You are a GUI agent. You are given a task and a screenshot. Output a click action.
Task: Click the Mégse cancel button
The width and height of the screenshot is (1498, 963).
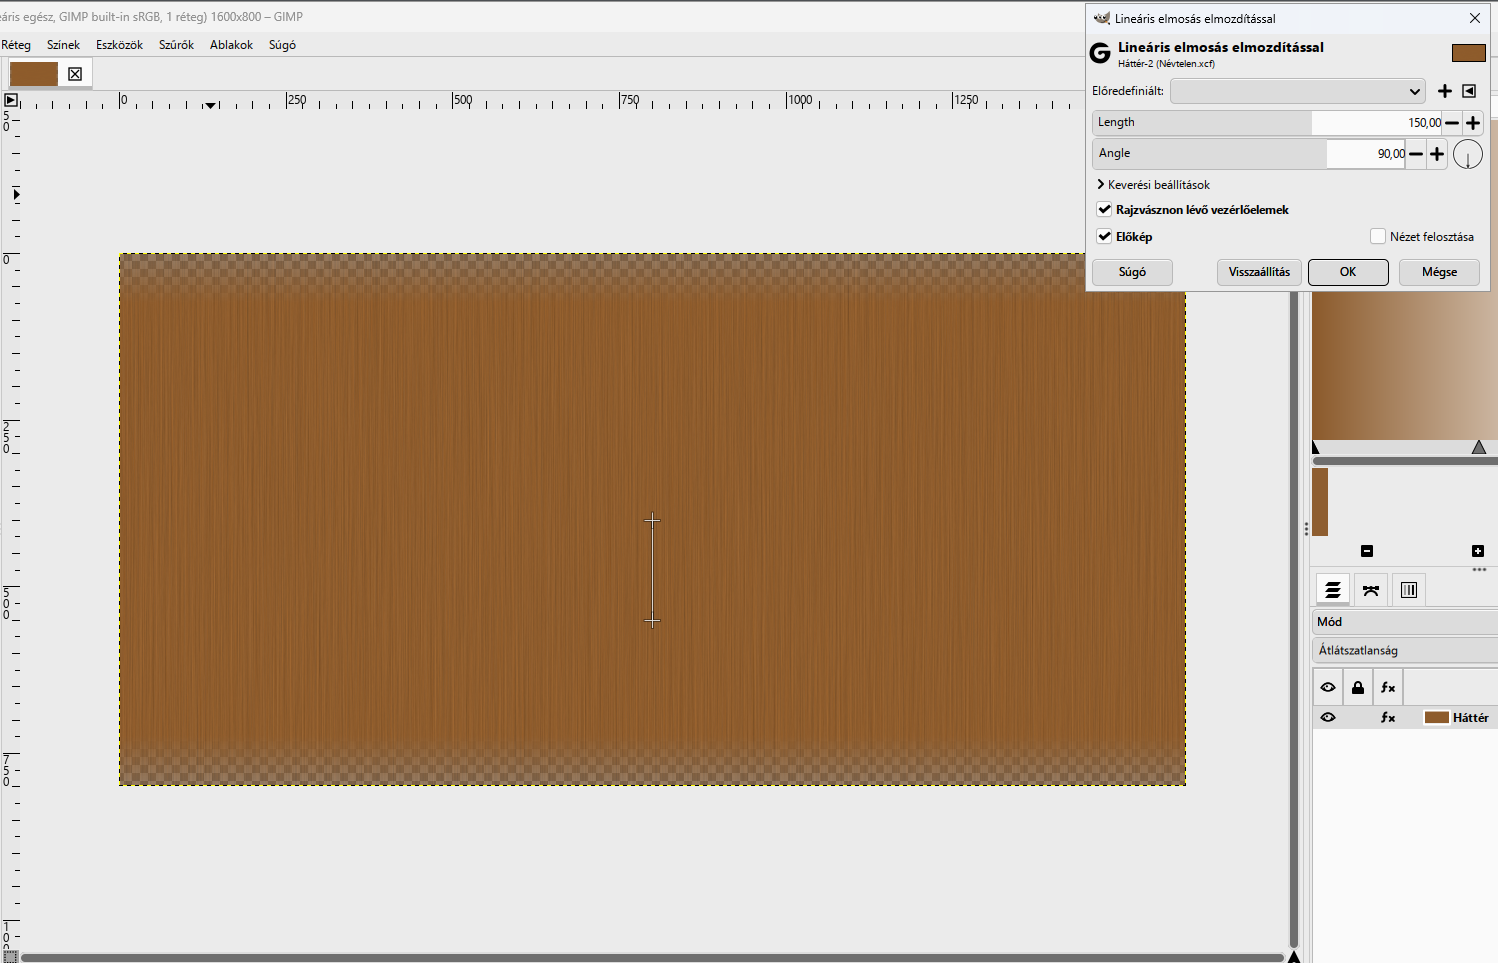[x=1439, y=272]
